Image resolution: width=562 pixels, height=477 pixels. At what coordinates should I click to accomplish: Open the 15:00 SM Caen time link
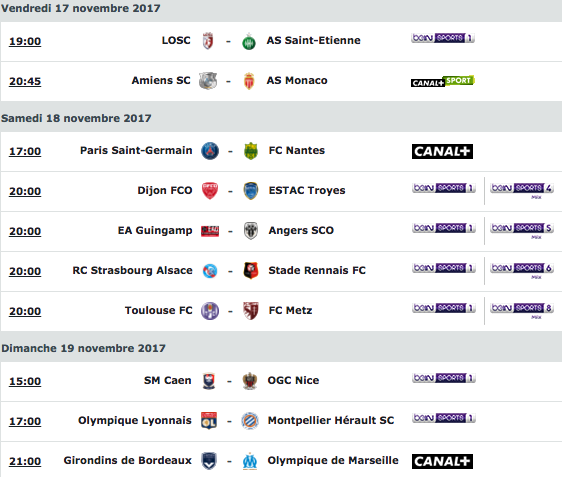tap(25, 381)
